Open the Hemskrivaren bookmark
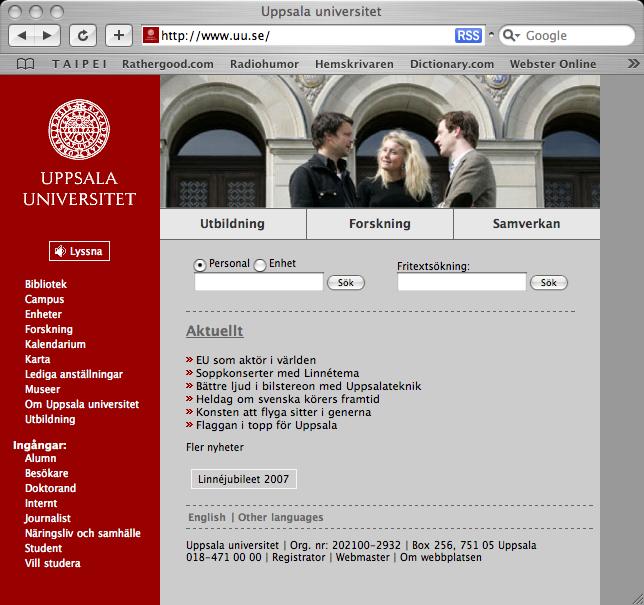 click(x=354, y=64)
